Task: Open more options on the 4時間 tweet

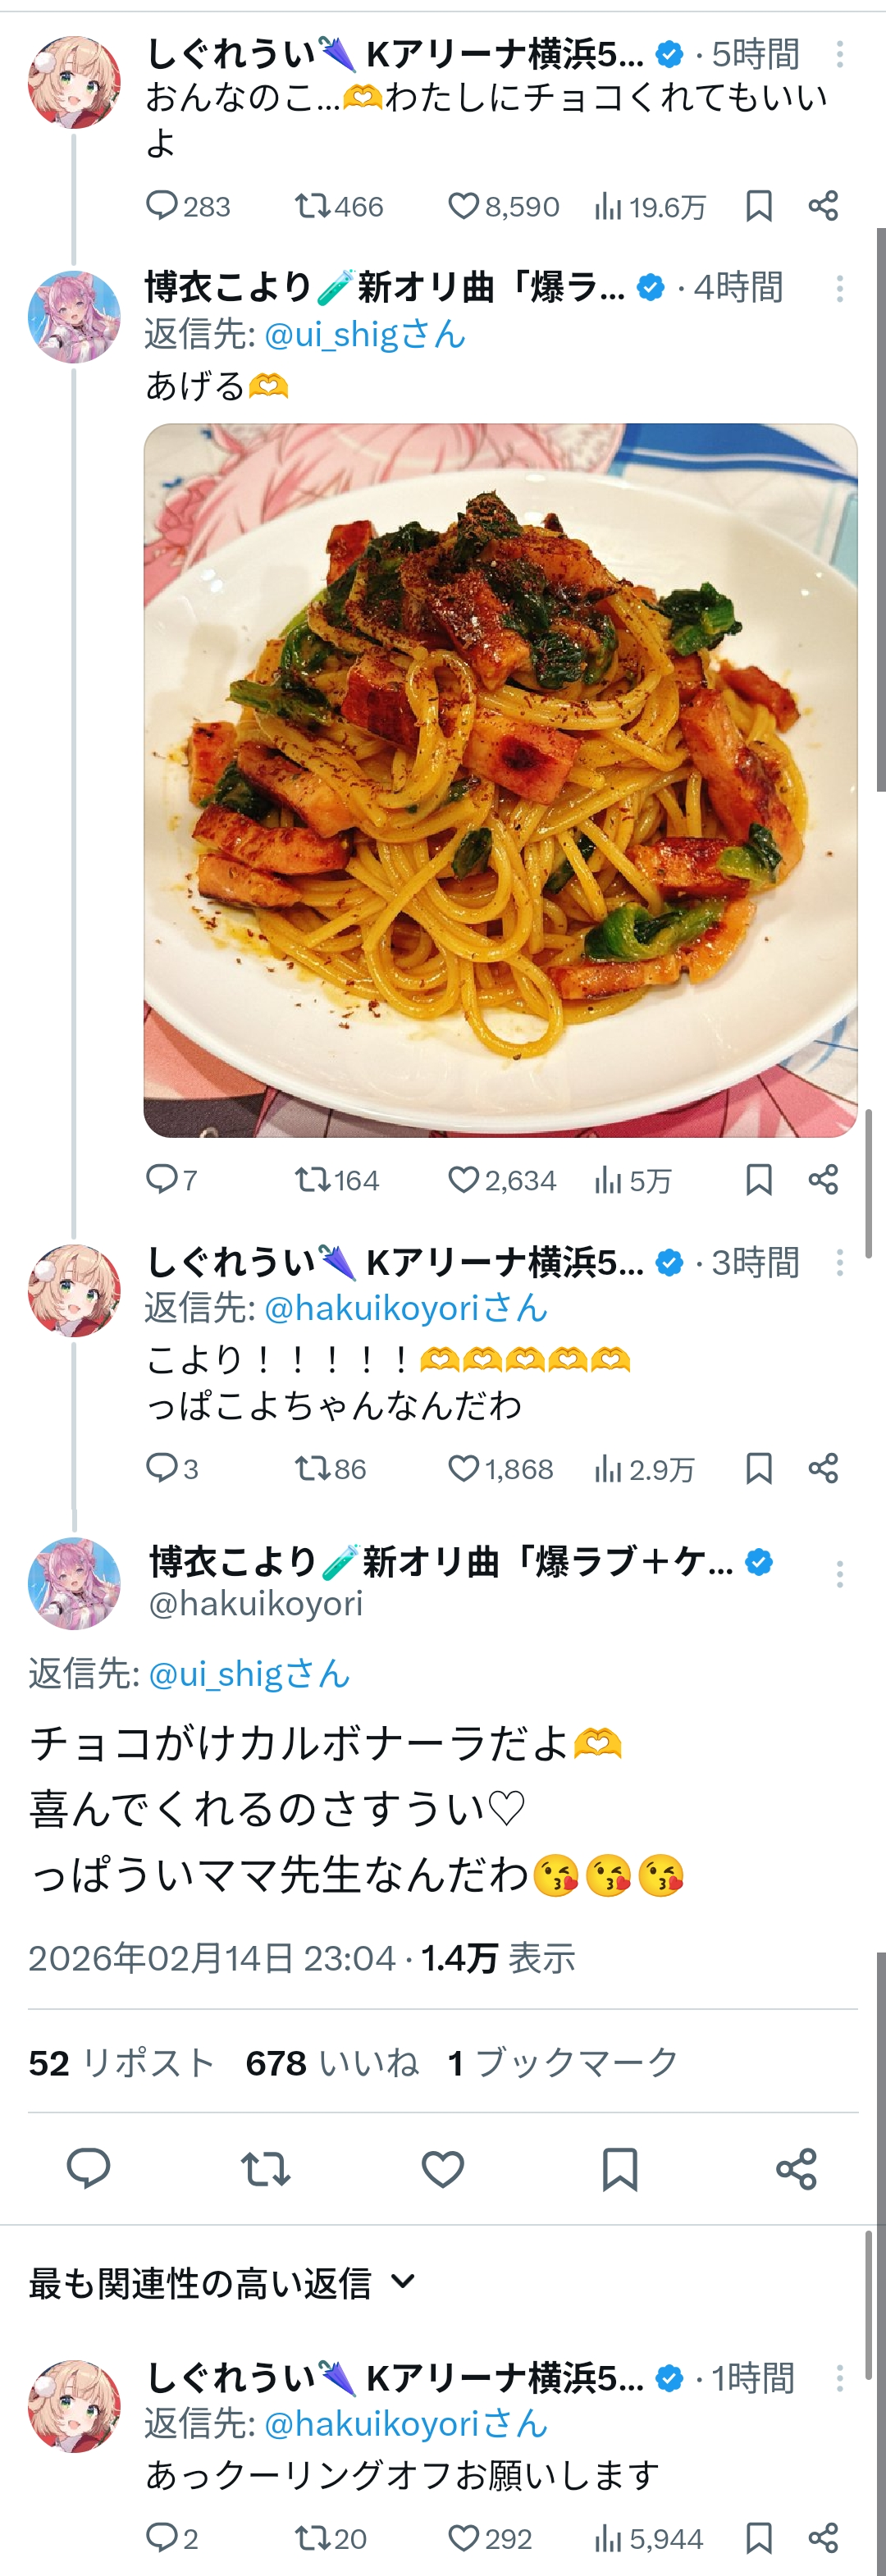Action: 839,289
